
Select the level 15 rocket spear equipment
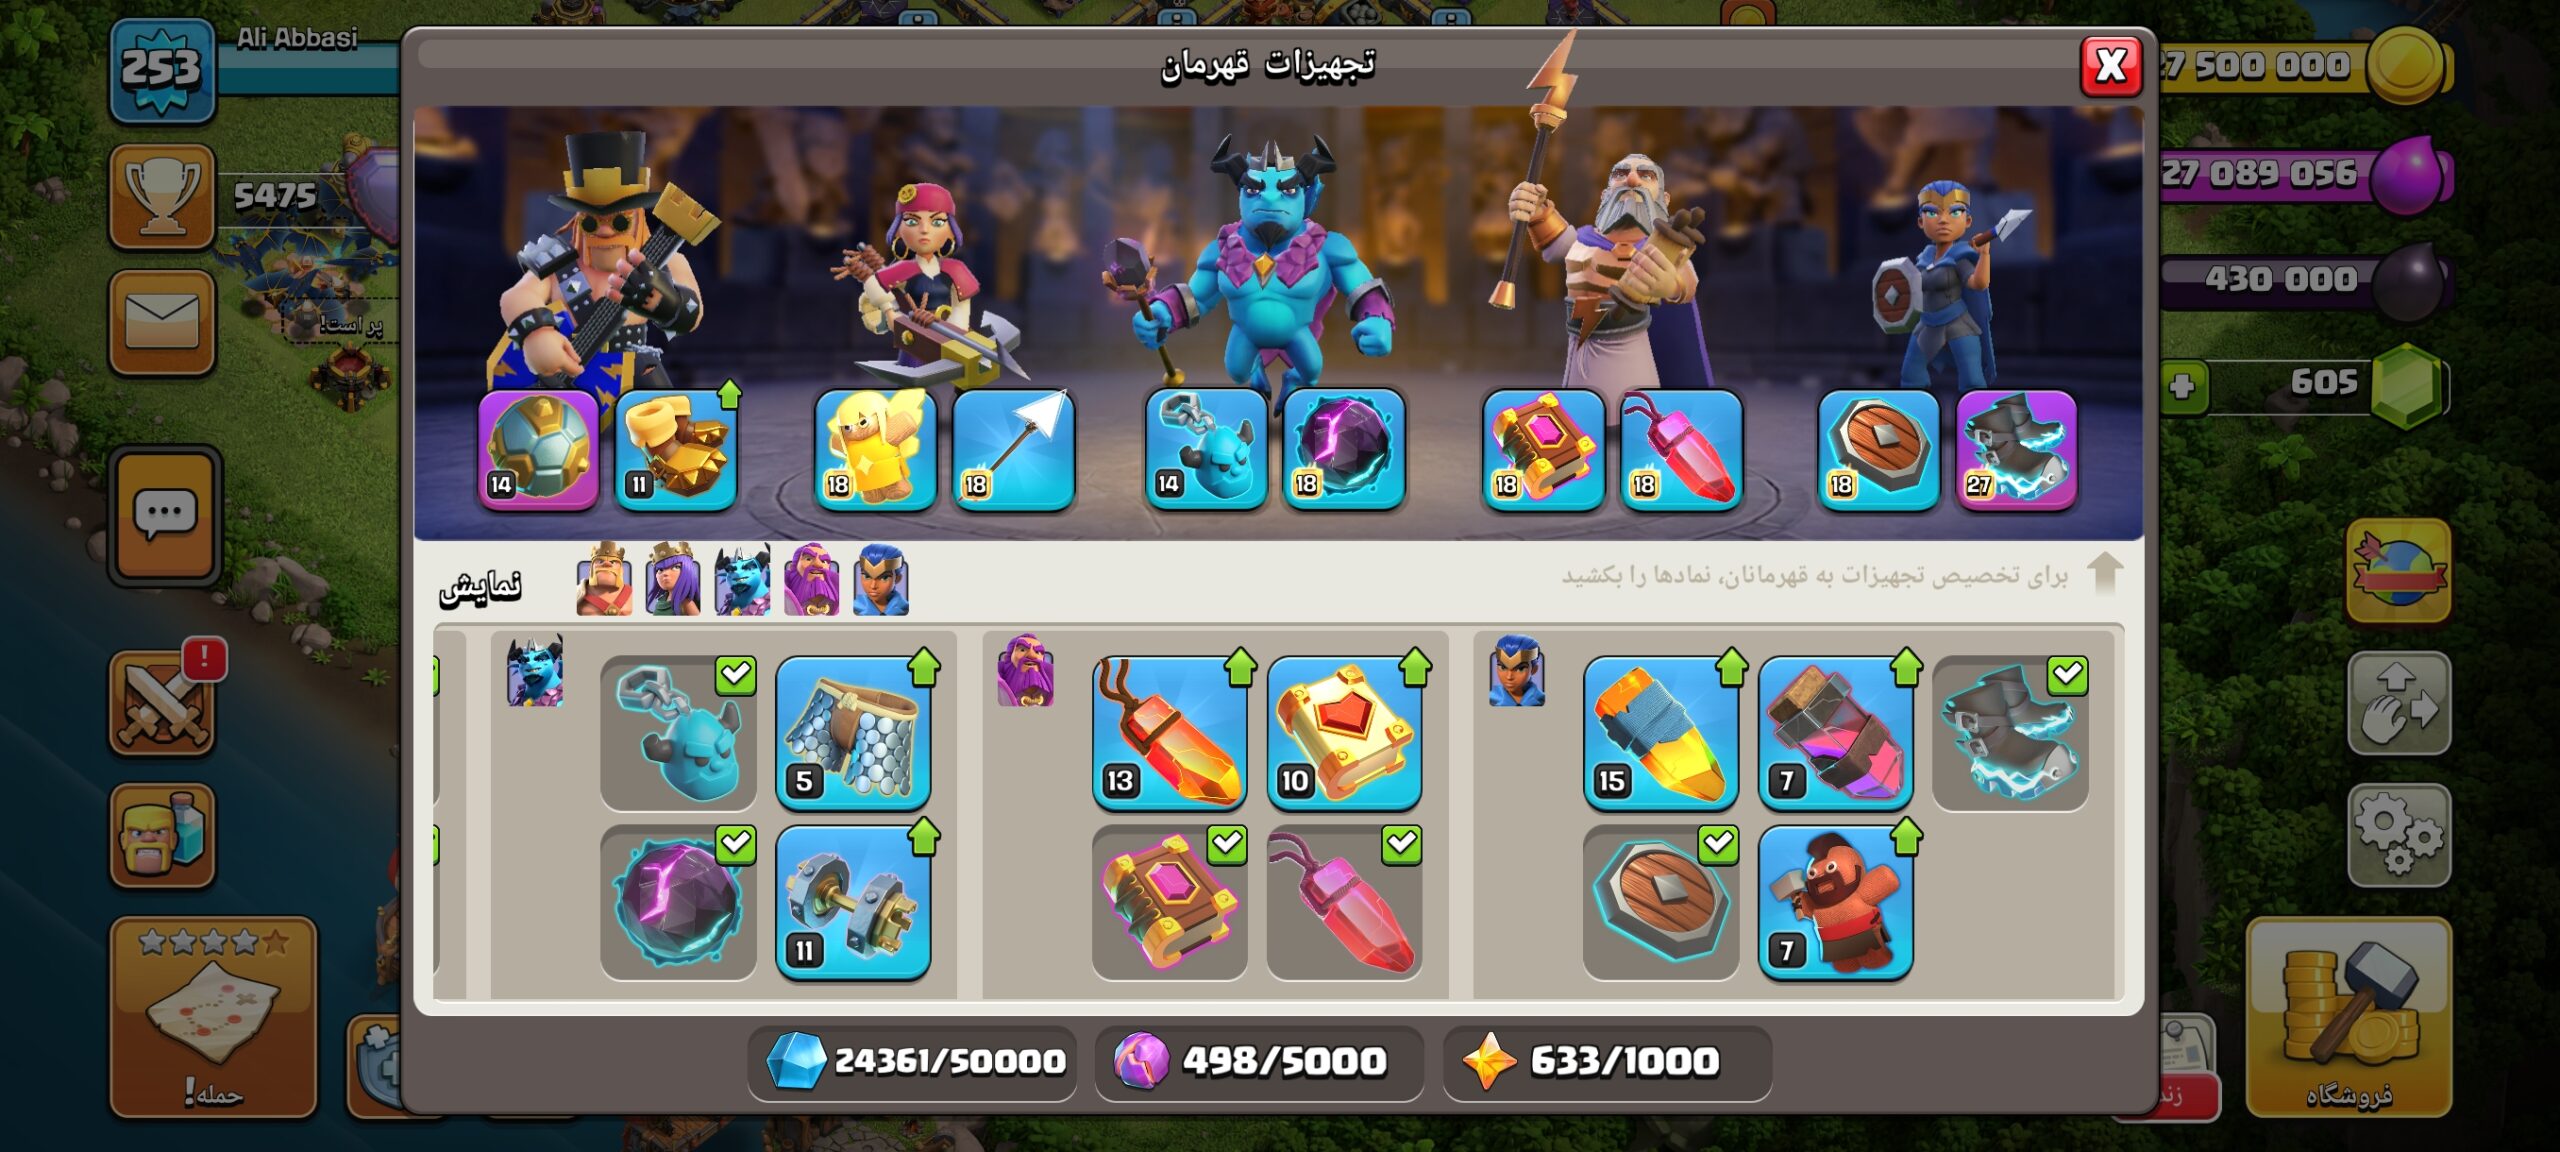pos(1661,732)
